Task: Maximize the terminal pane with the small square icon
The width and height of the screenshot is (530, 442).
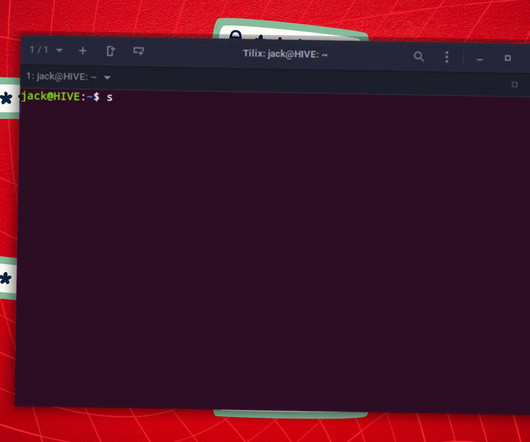Action: point(514,84)
